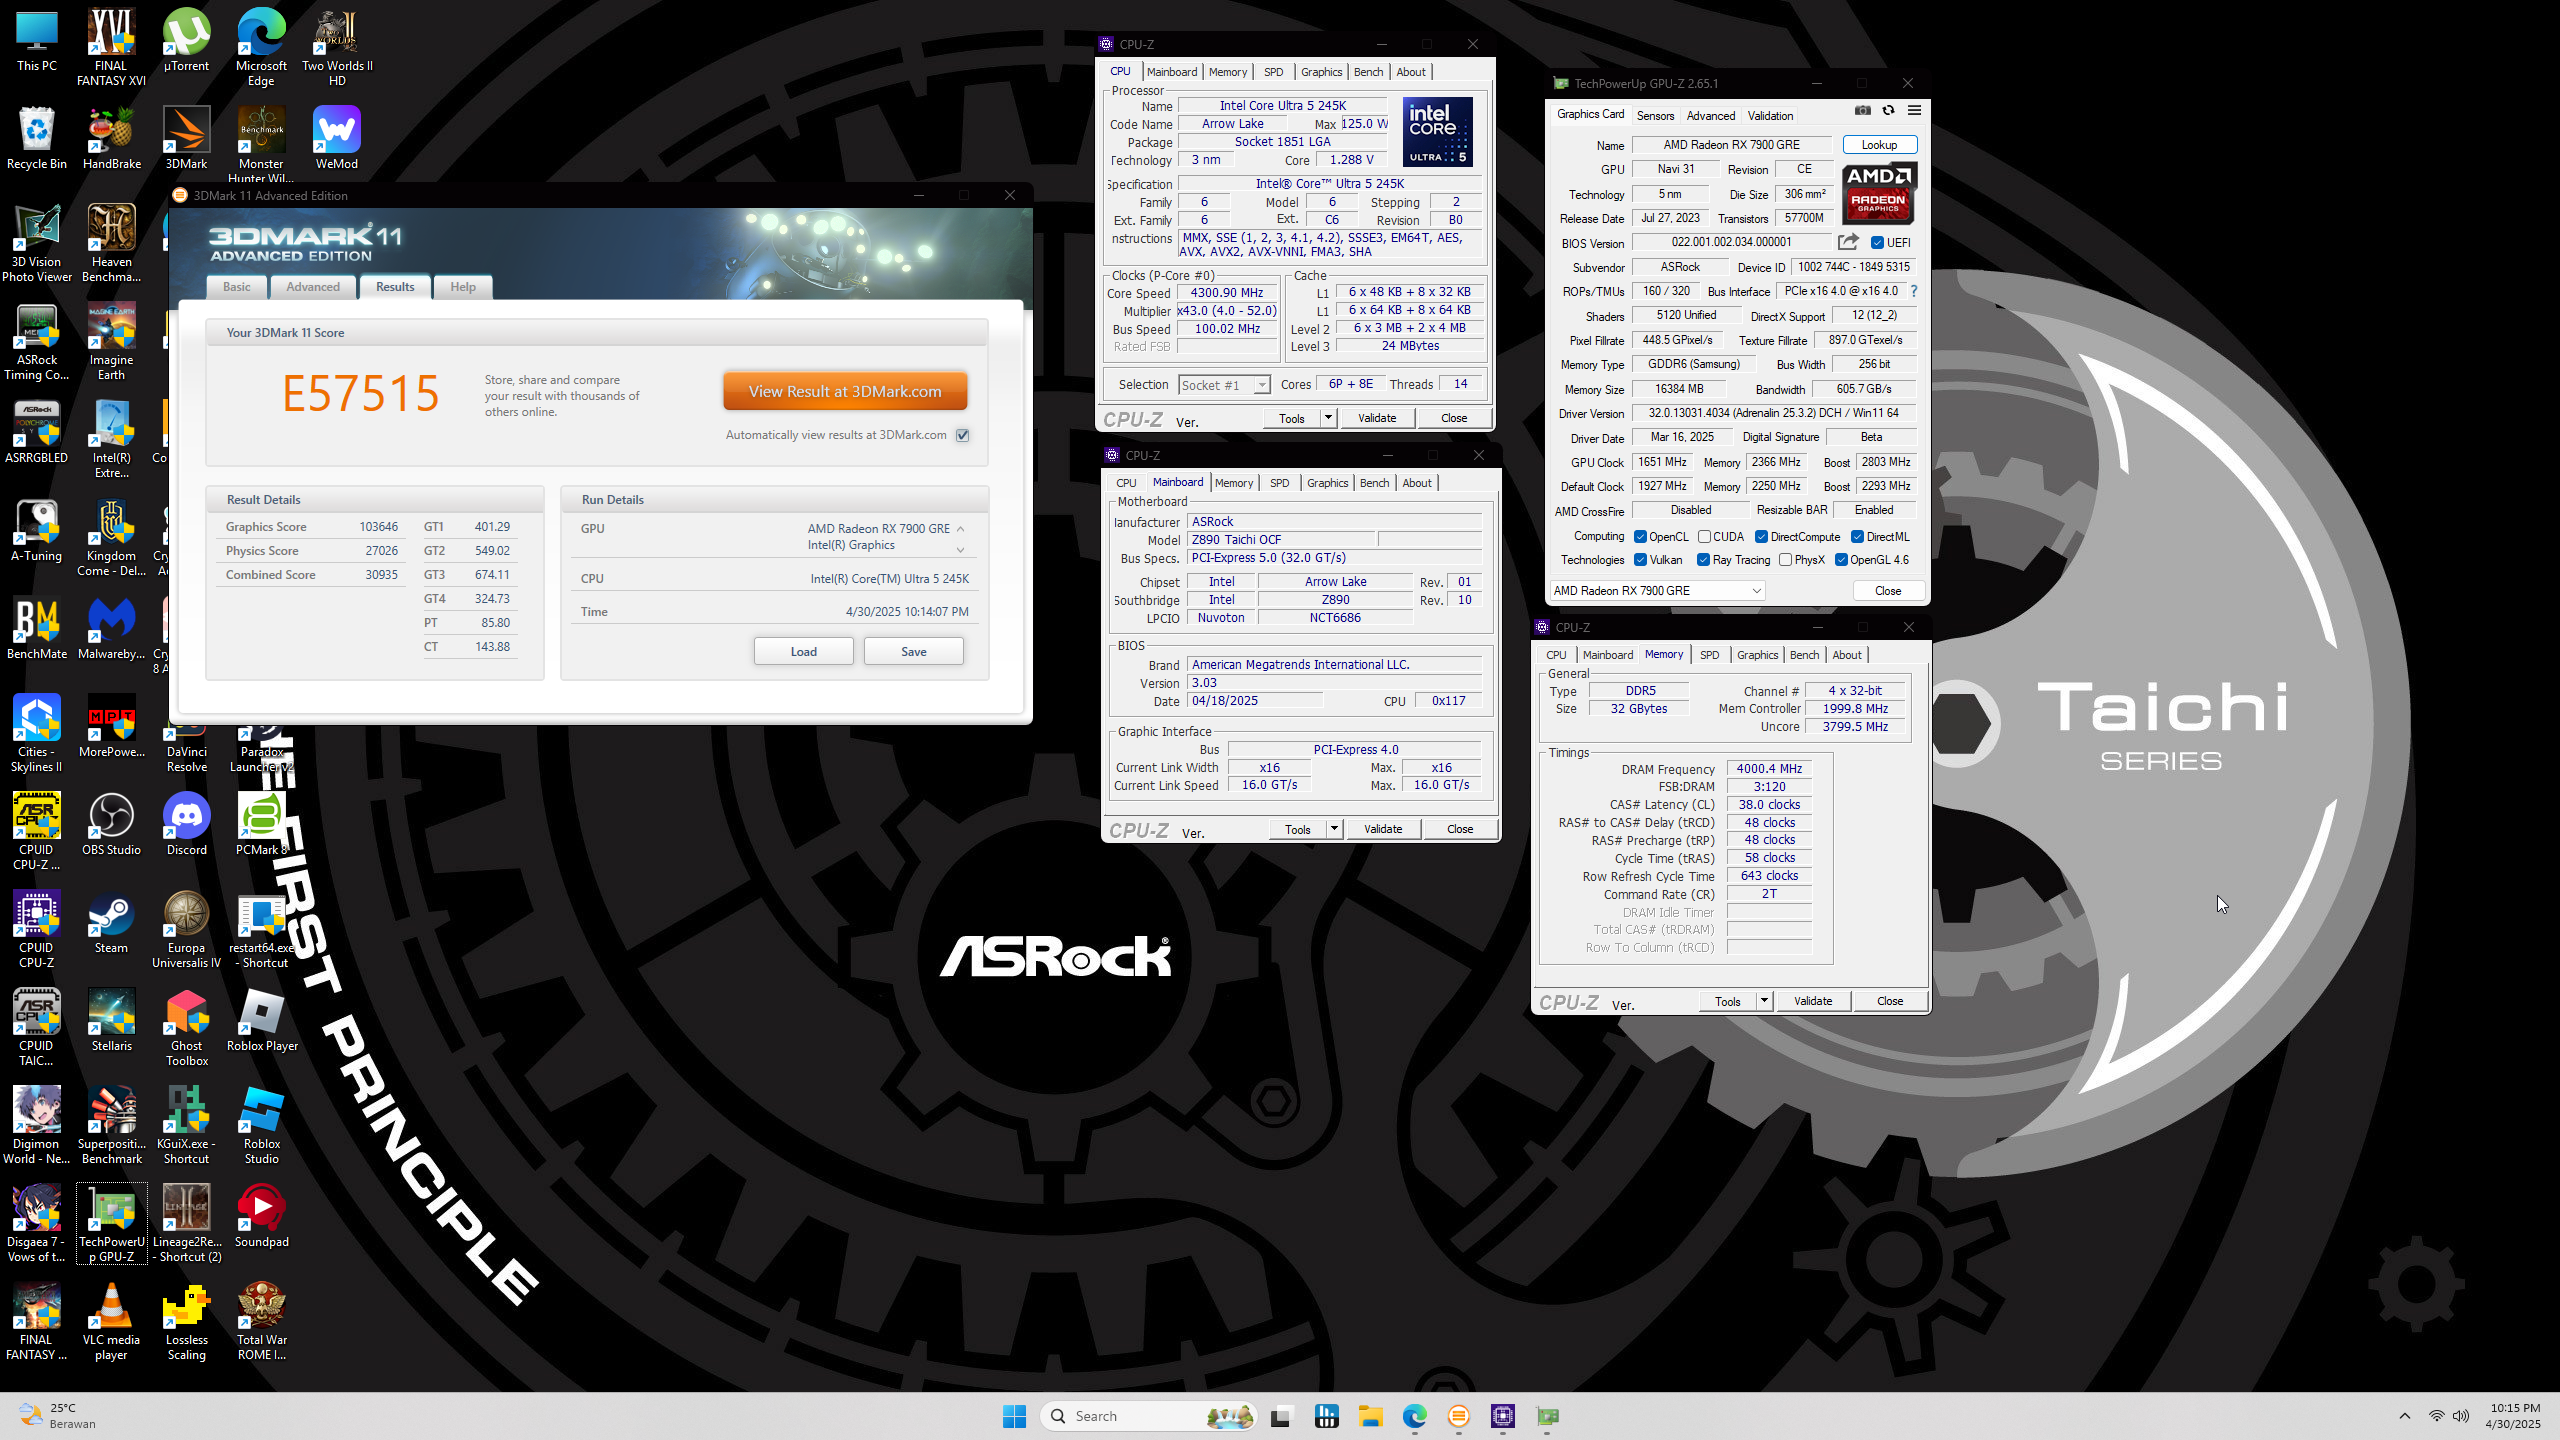Screen dimensions: 2560x1440
Task: Open Help tab in 3DMark 11
Action: (x=463, y=287)
